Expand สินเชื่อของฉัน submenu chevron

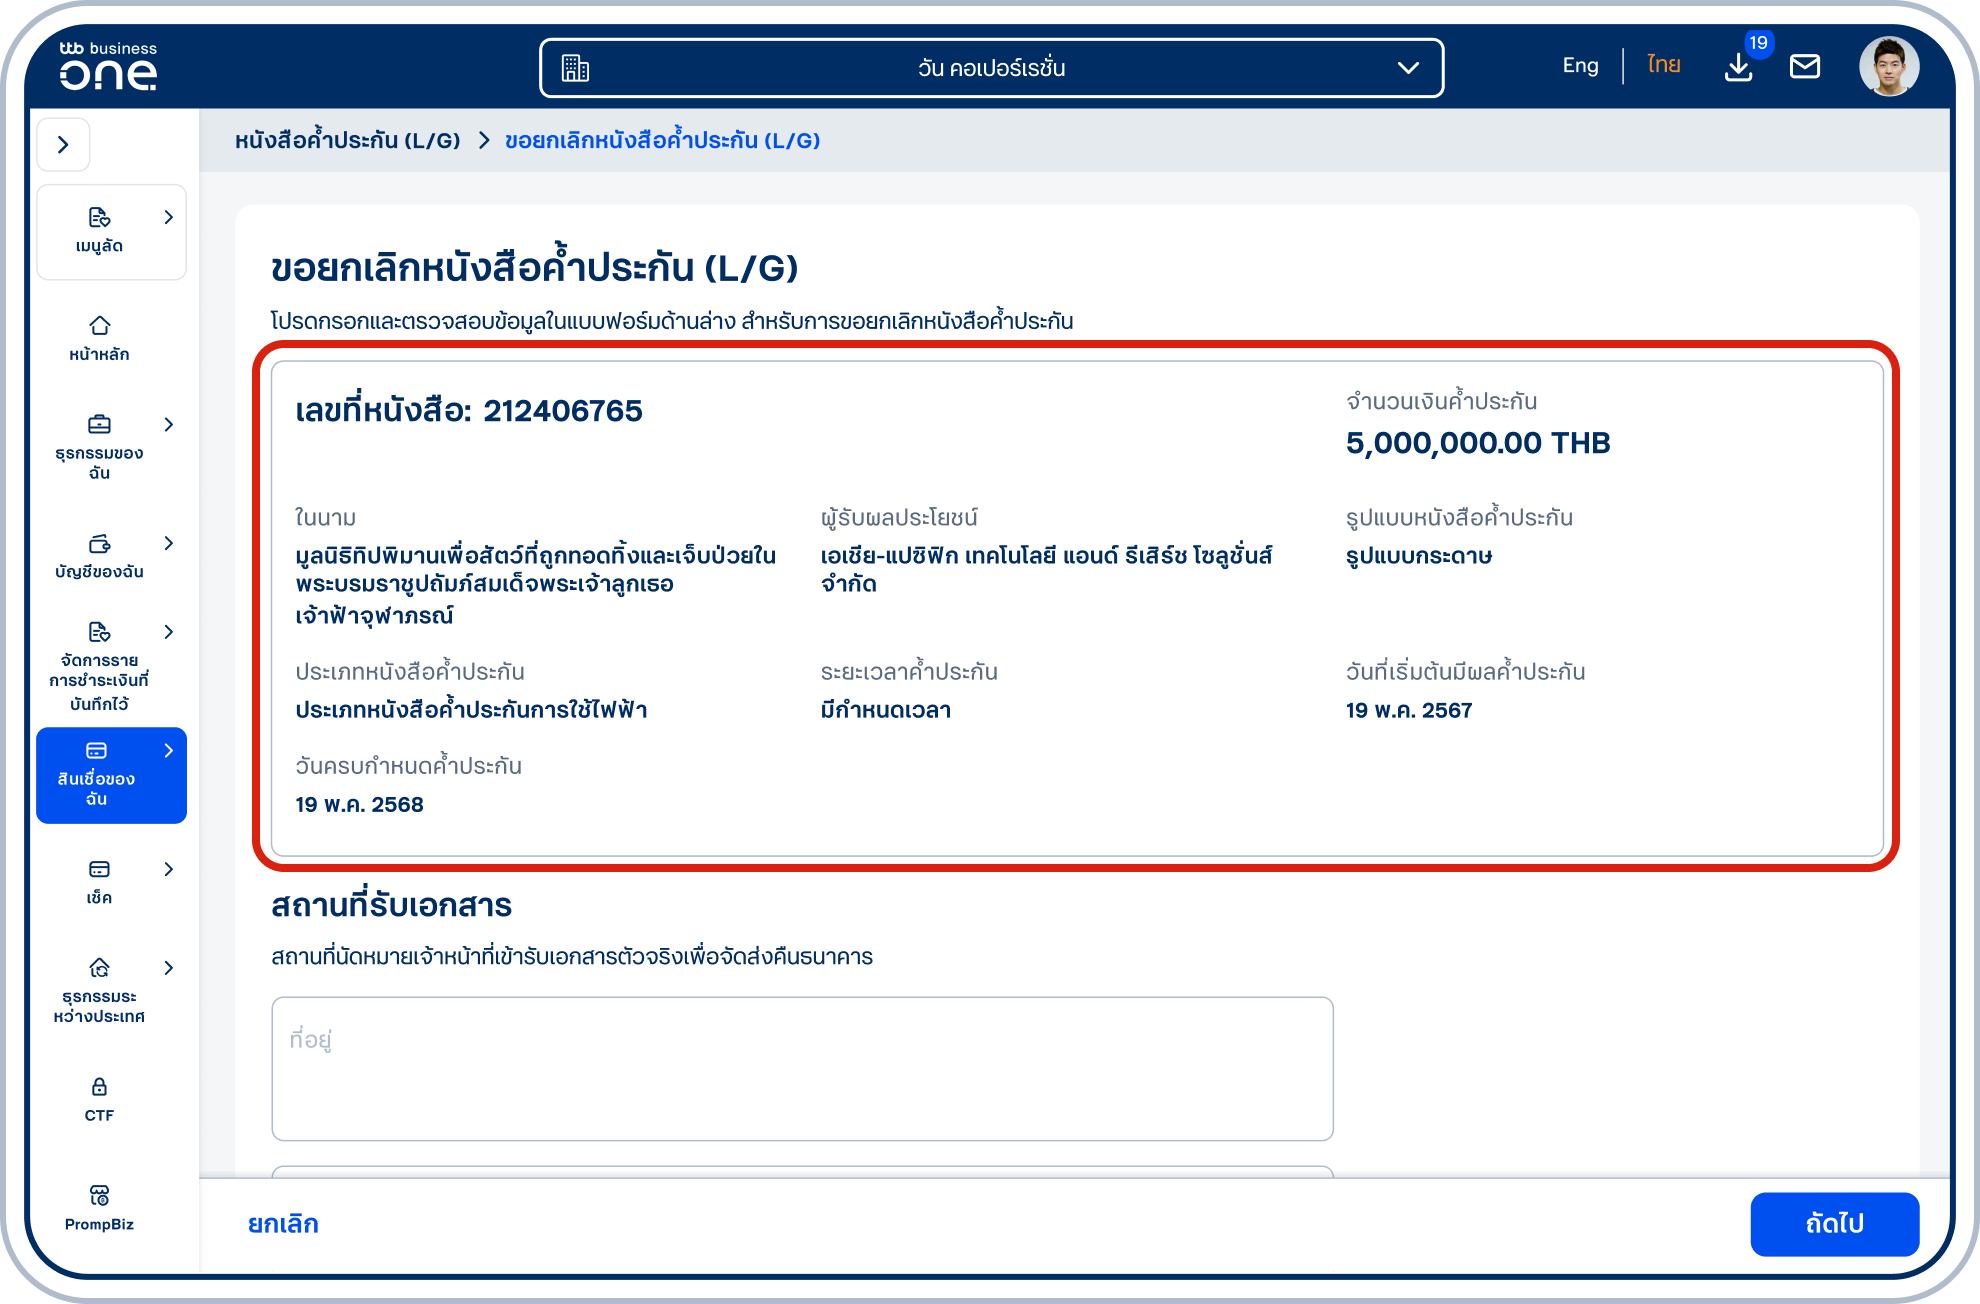click(168, 750)
